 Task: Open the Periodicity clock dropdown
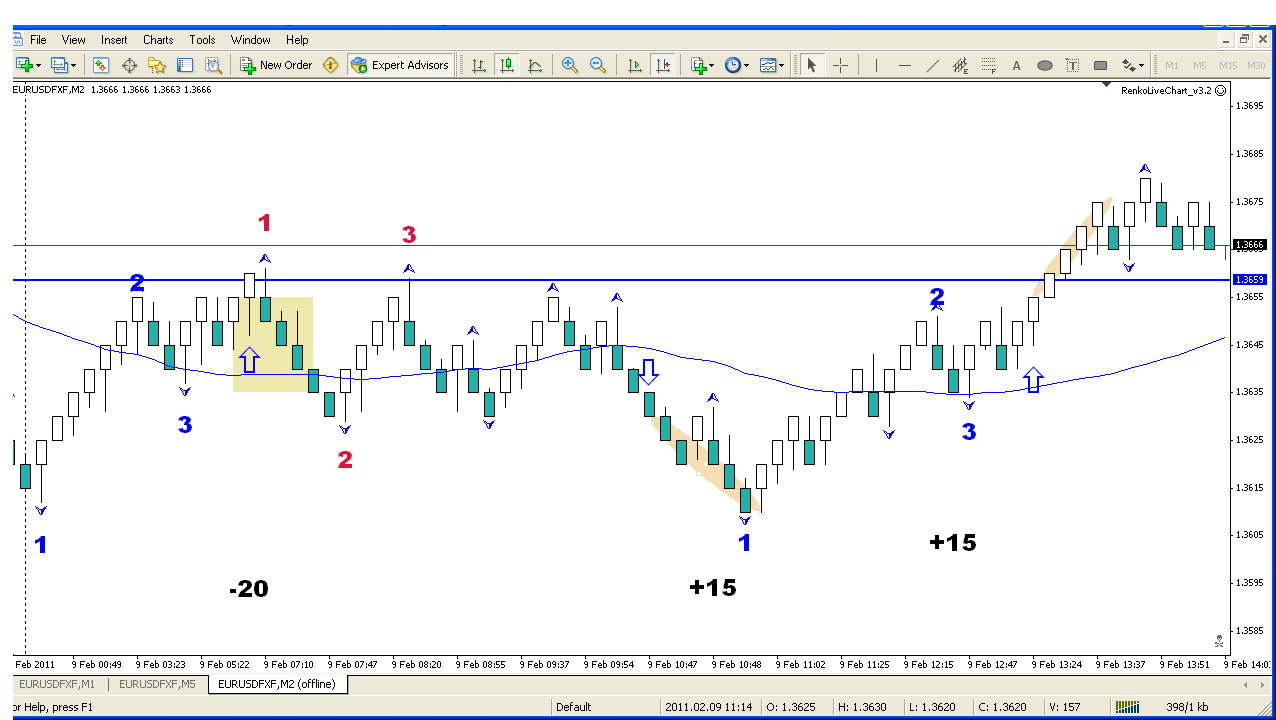click(x=736, y=65)
